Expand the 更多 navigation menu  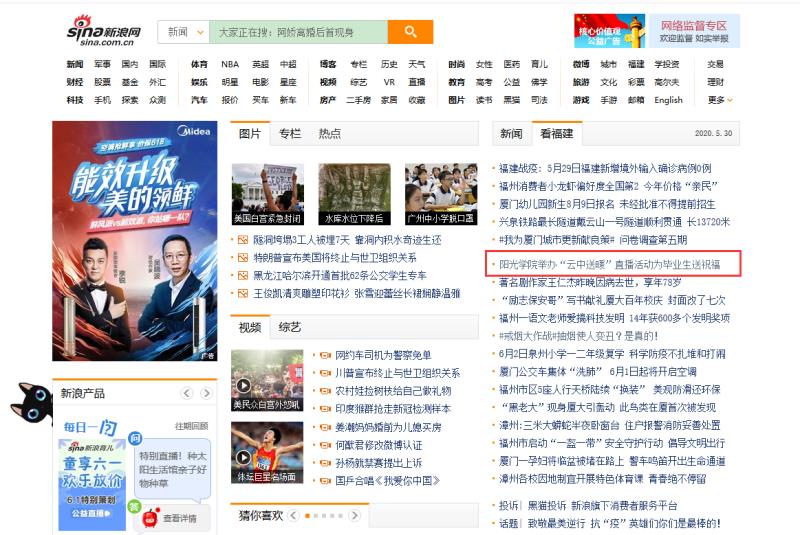pos(719,100)
